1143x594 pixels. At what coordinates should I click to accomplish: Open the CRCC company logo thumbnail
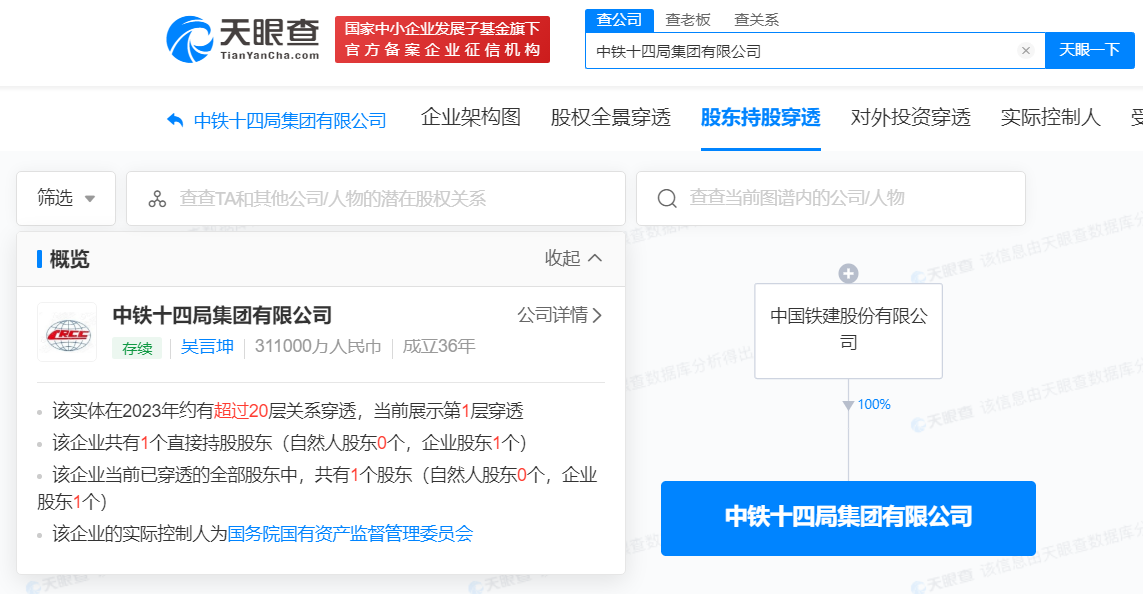coord(67,332)
